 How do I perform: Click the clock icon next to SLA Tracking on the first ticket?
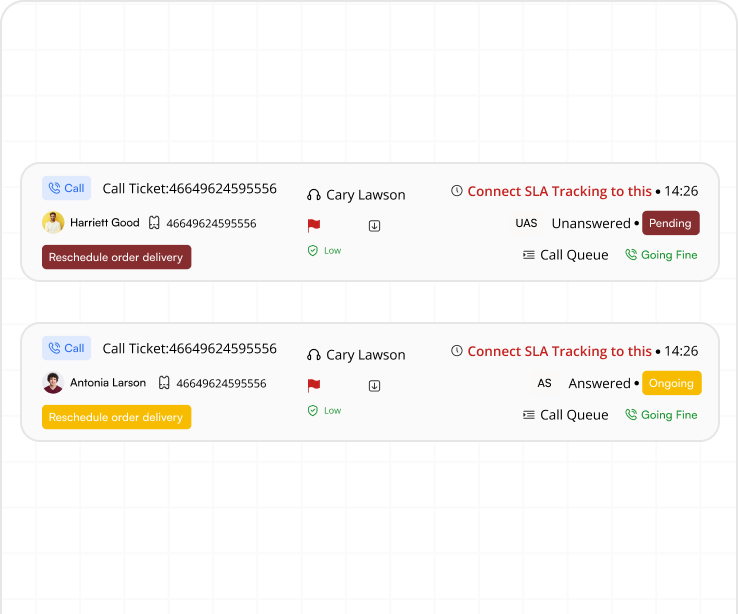457,191
